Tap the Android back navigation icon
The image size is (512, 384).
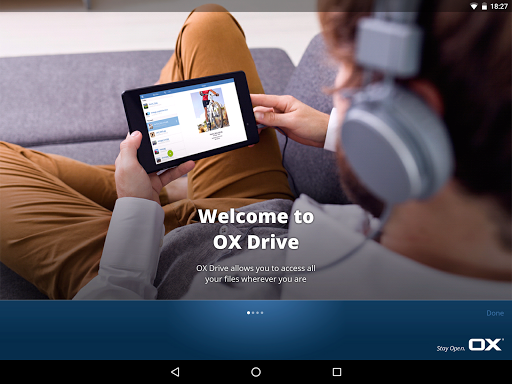175,372
